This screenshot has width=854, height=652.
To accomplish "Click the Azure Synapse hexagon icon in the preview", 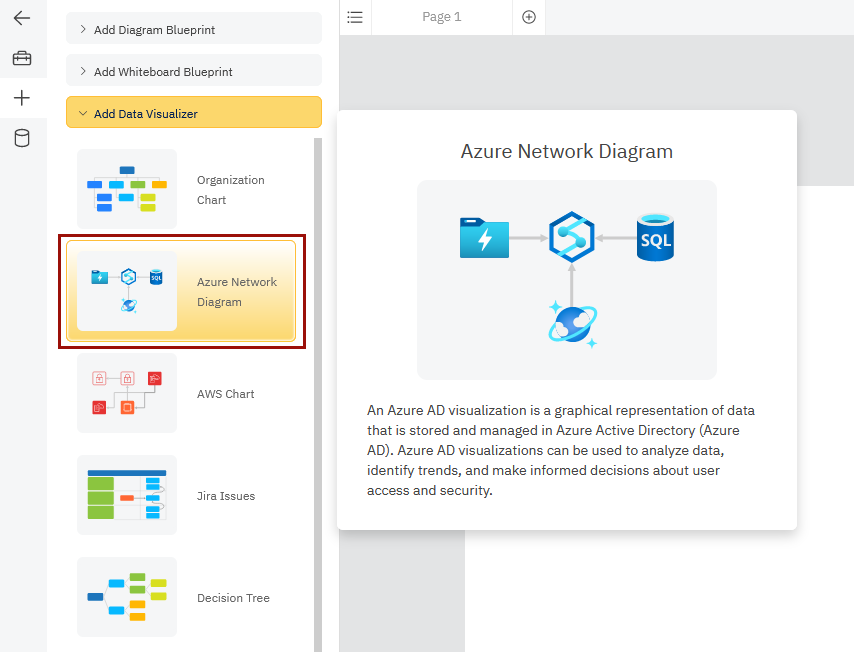I will 571,238.
